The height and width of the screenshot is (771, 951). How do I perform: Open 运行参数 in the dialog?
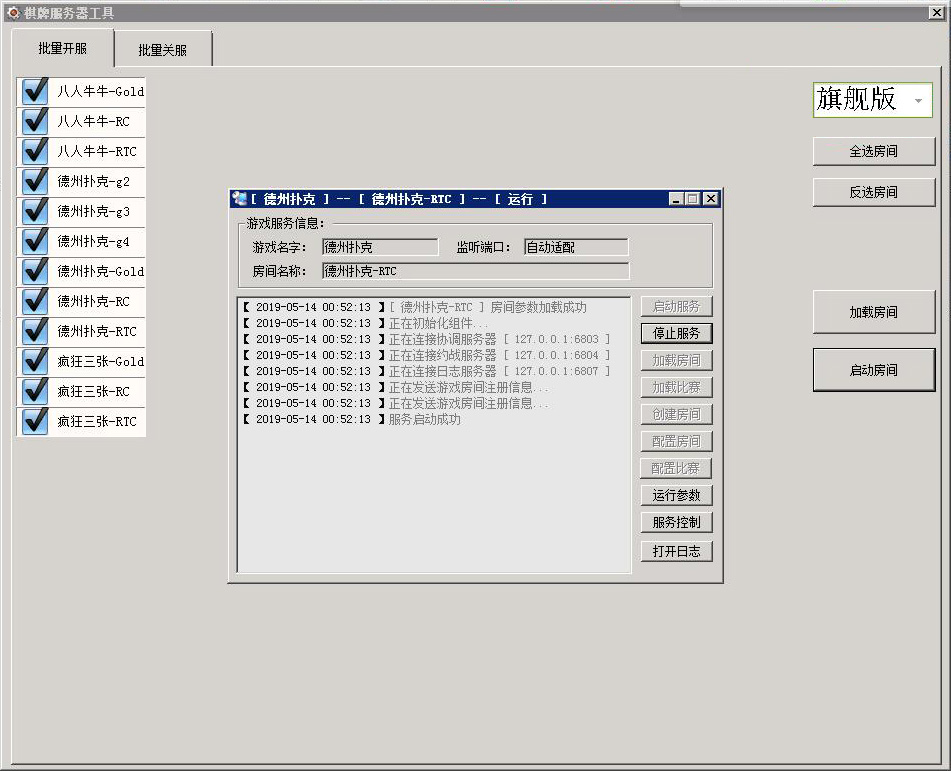tap(675, 494)
